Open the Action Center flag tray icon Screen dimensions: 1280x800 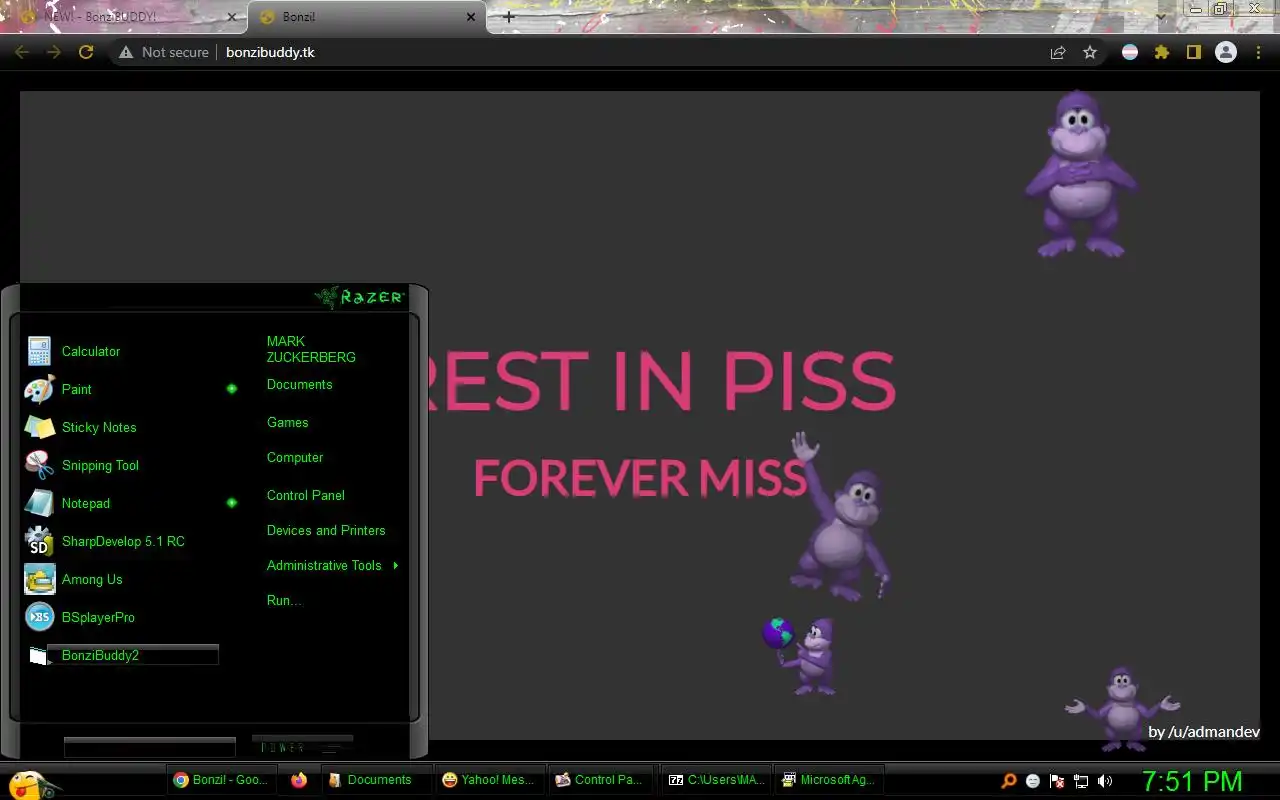pos(1057,781)
